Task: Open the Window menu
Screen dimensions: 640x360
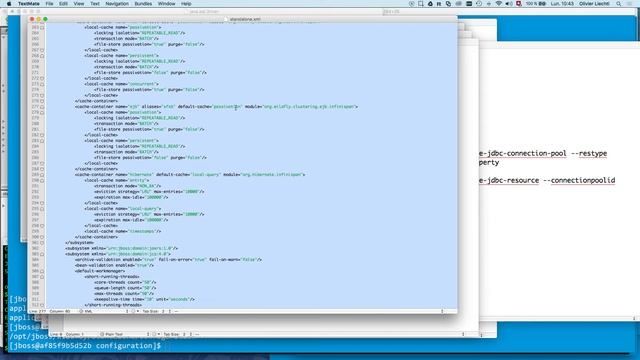Action: 167,4
